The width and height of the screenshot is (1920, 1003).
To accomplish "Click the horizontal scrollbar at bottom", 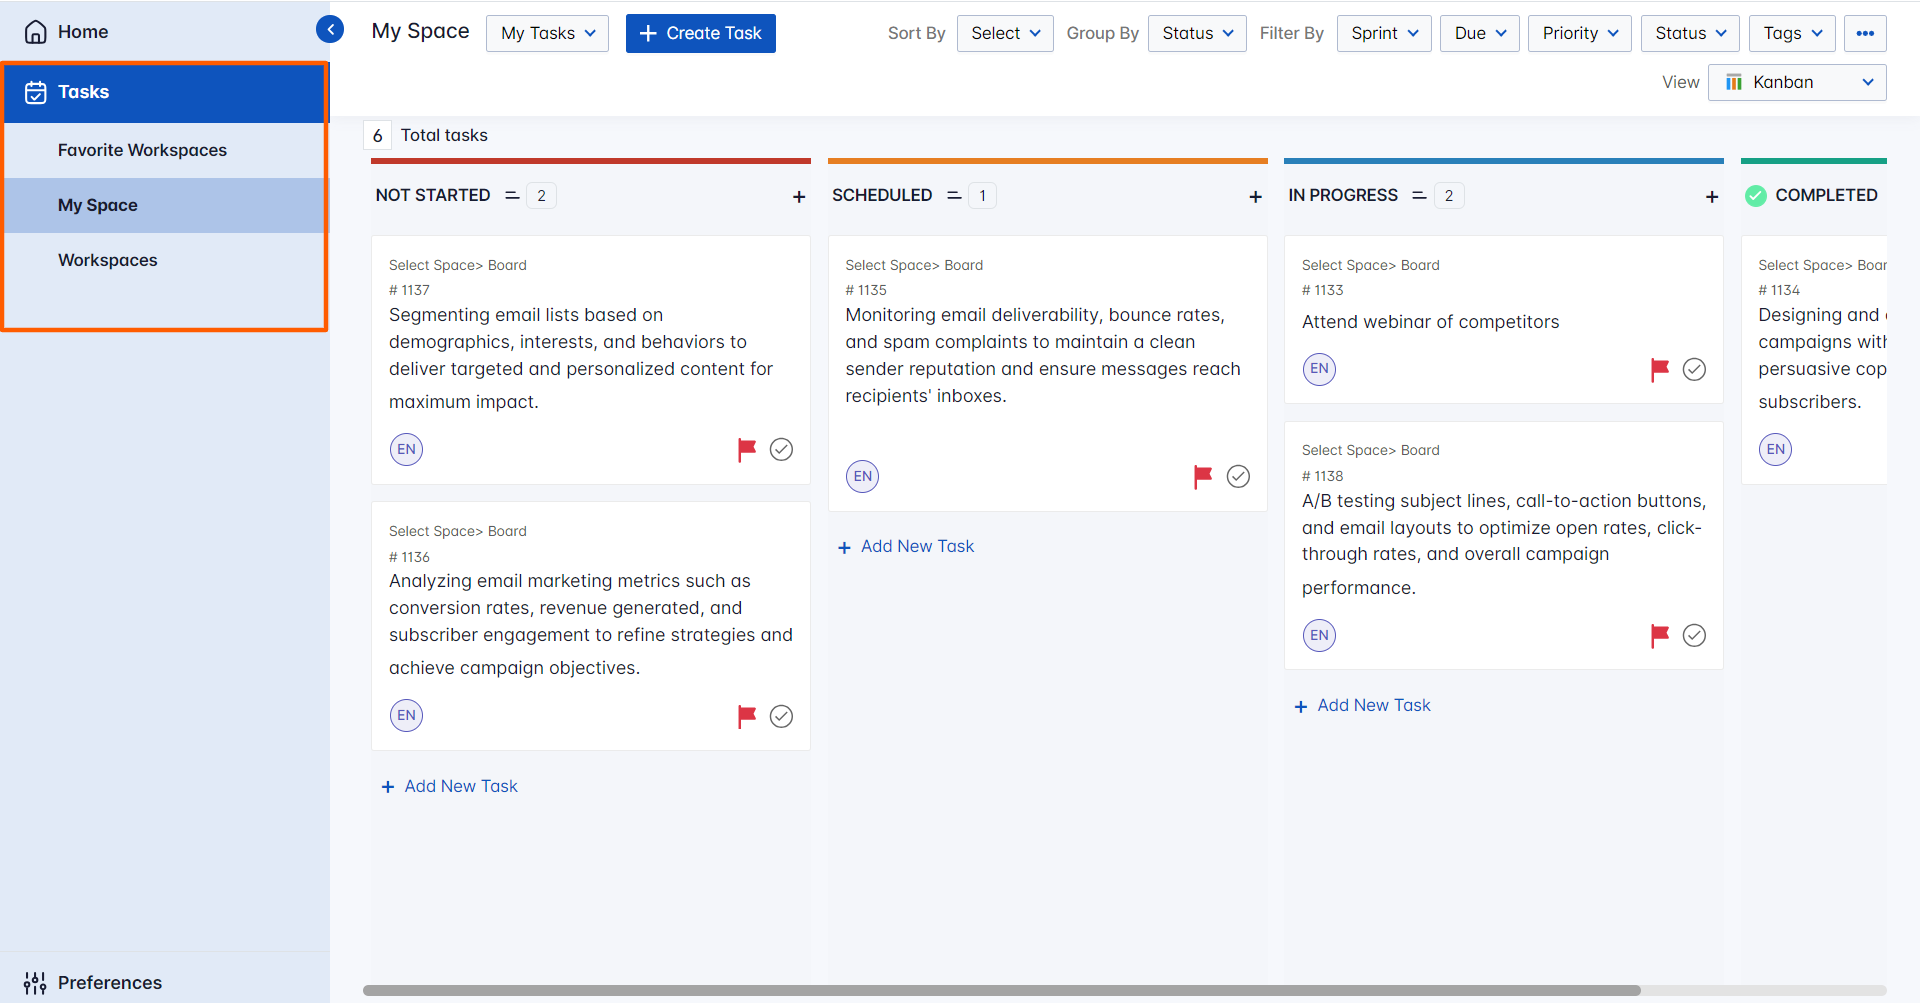I will [x=1000, y=990].
